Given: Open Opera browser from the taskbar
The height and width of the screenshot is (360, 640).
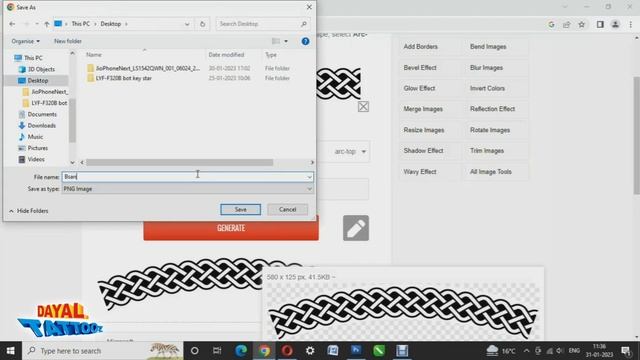Looking at the screenshot, I should pos(287,351).
